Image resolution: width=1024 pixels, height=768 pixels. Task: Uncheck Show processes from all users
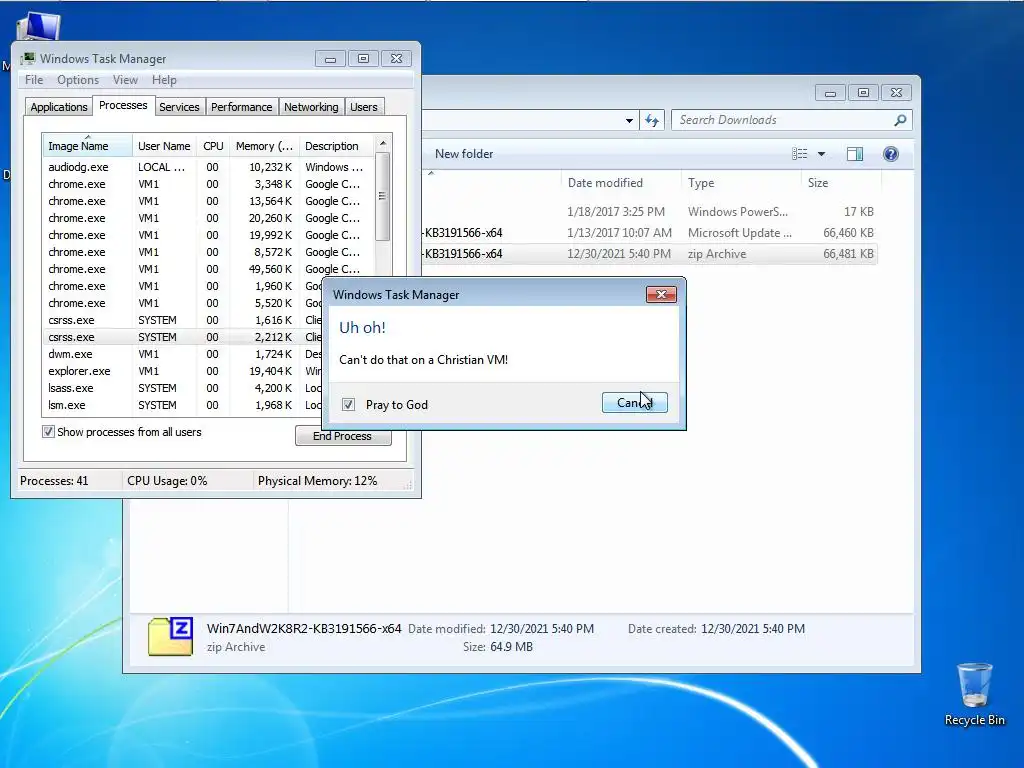point(48,432)
